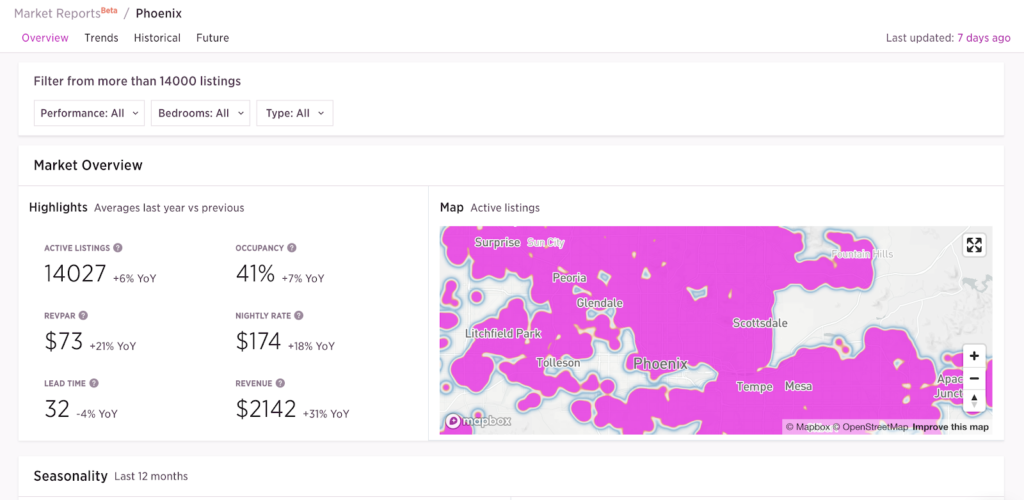Click the -4% YoY lead time change
This screenshot has height=500, width=1024.
click(x=97, y=414)
